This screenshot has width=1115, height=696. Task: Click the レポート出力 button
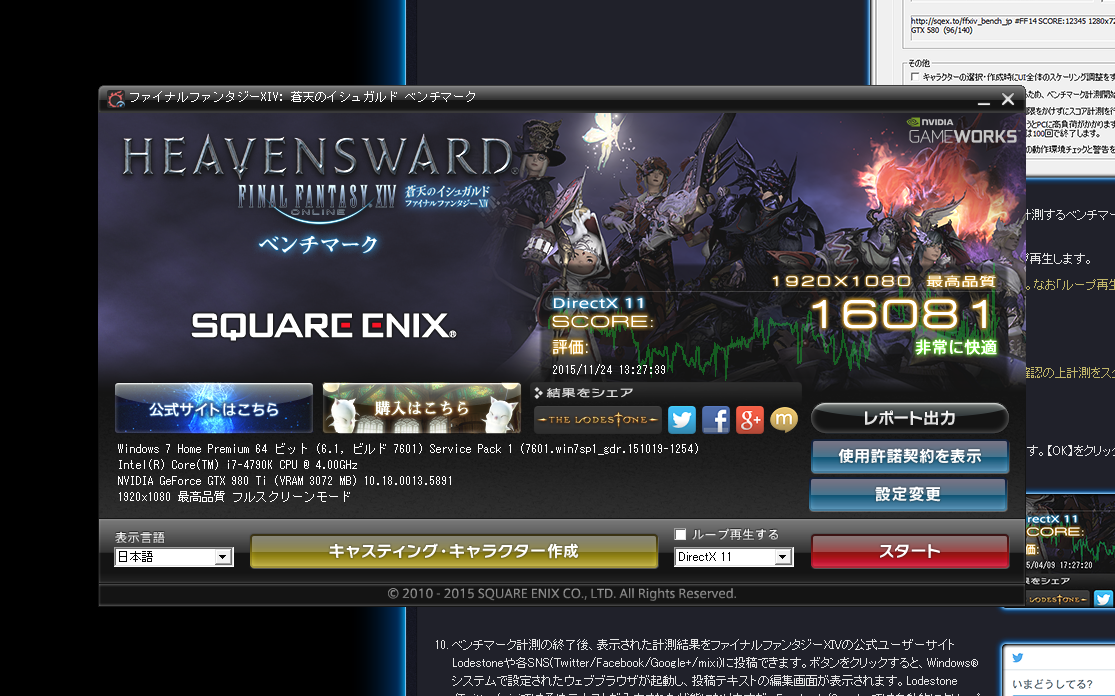point(909,418)
